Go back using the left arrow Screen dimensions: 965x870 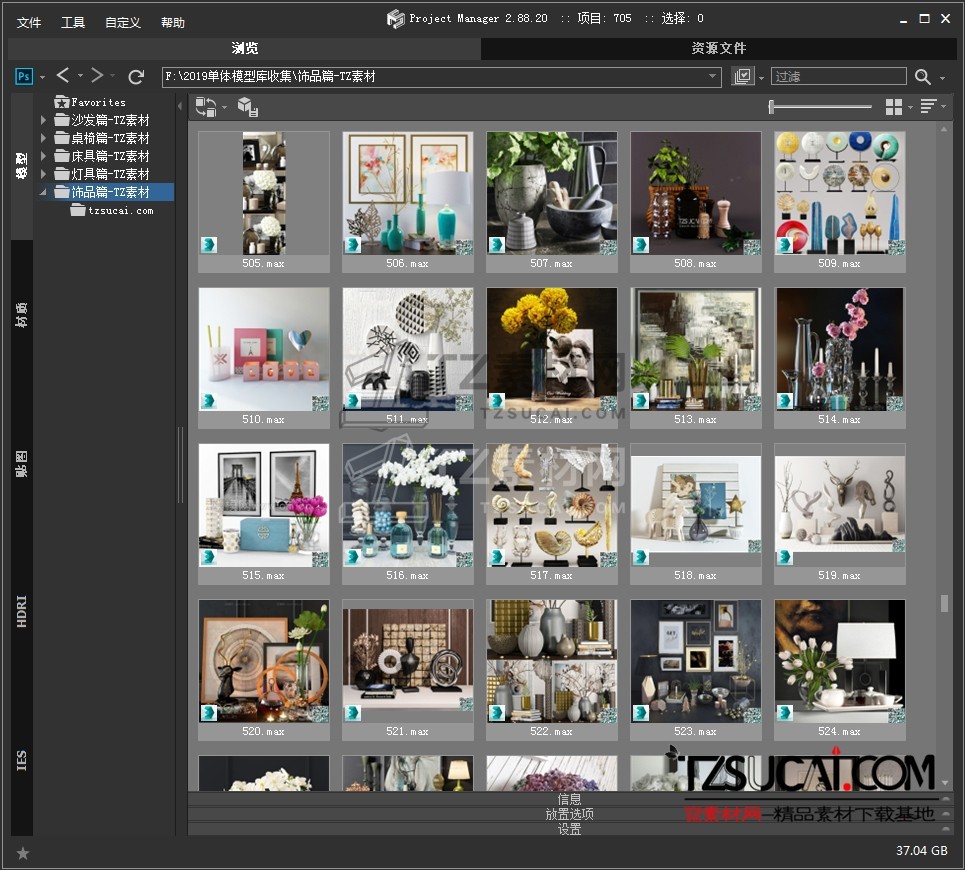pyautogui.click(x=63, y=76)
